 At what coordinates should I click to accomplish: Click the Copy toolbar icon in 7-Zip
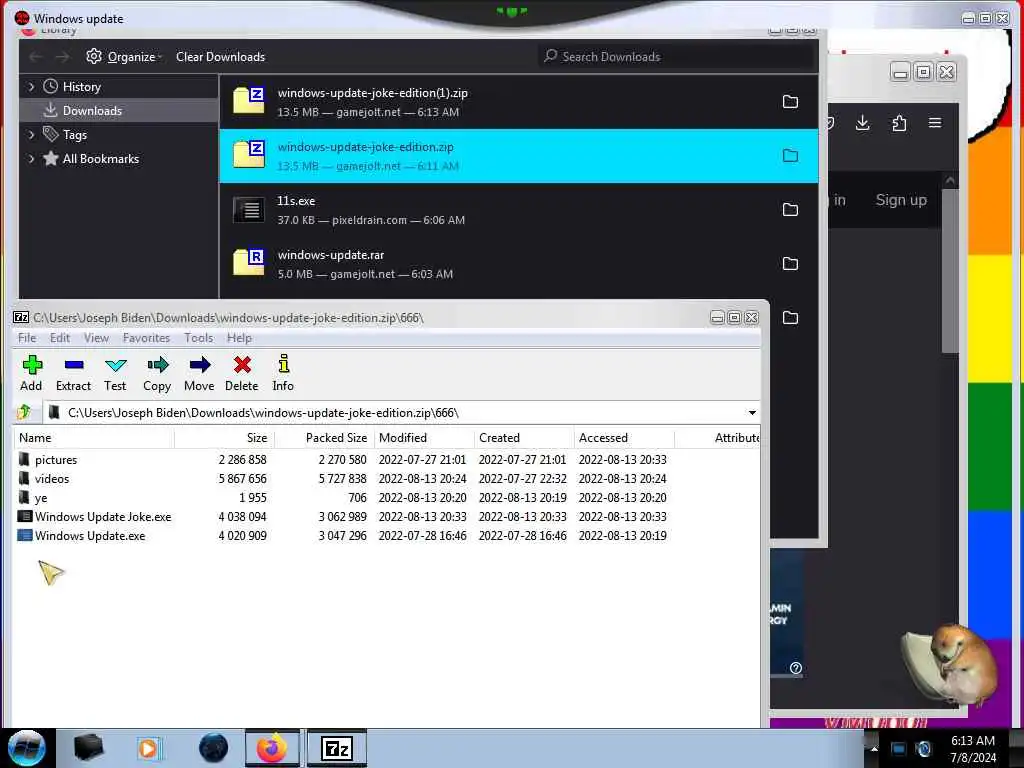(x=157, y=373)
